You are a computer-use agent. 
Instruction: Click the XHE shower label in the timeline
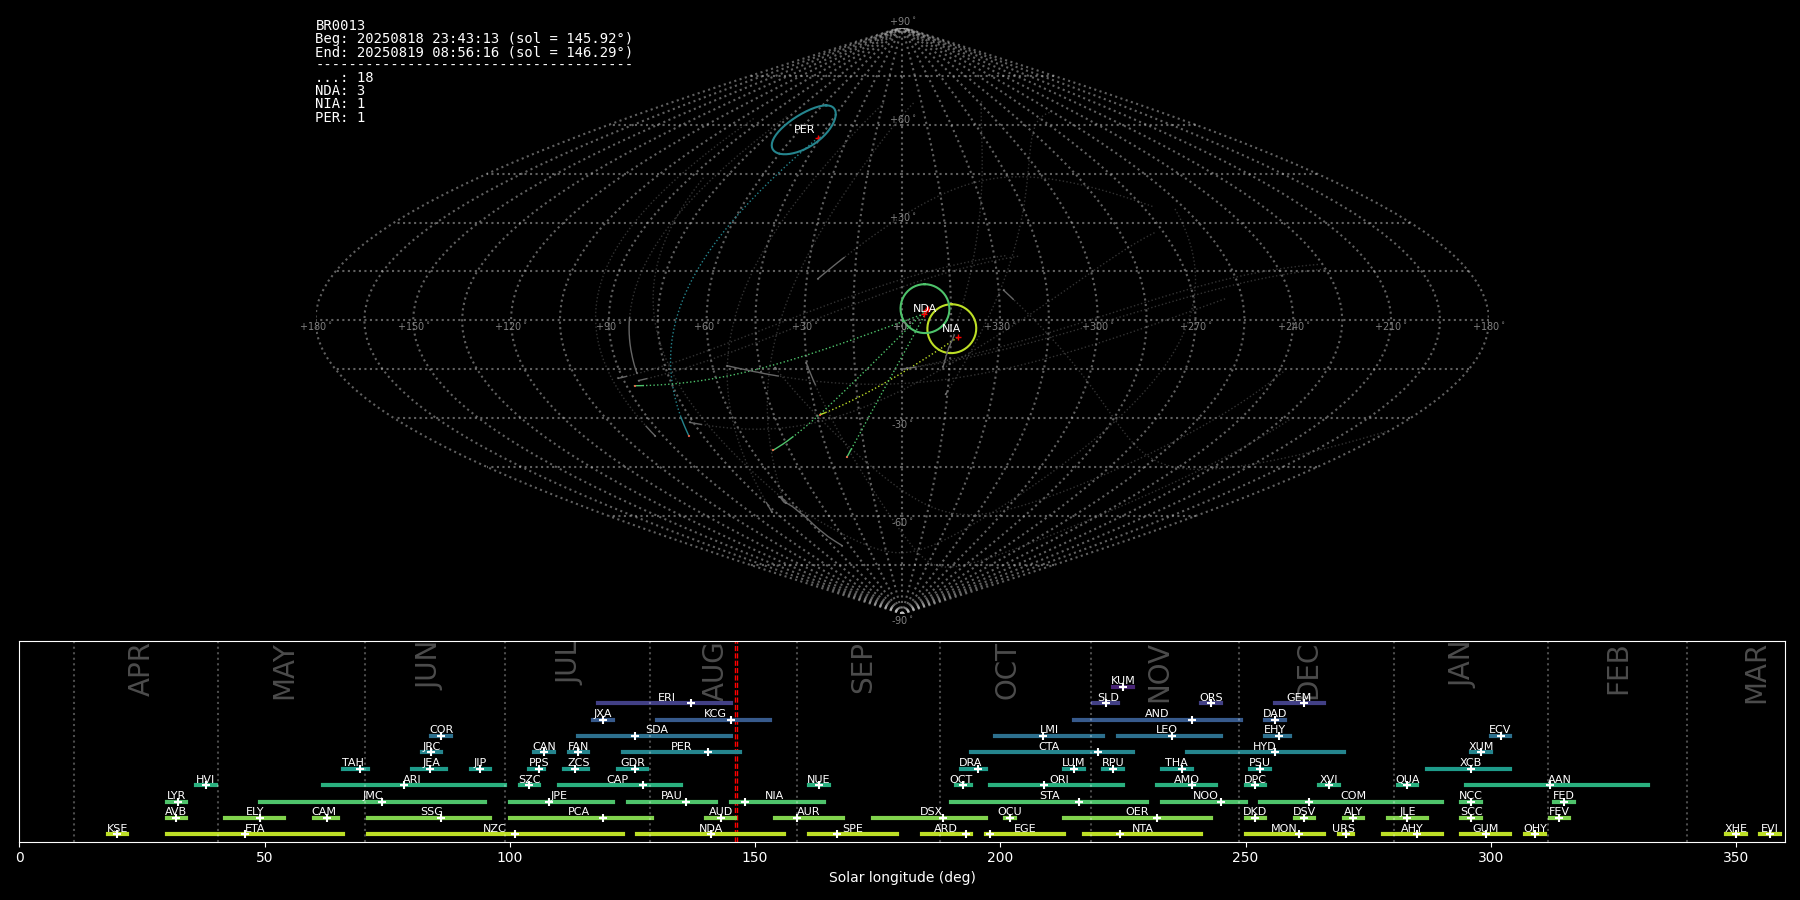(x=1736, y=829)
